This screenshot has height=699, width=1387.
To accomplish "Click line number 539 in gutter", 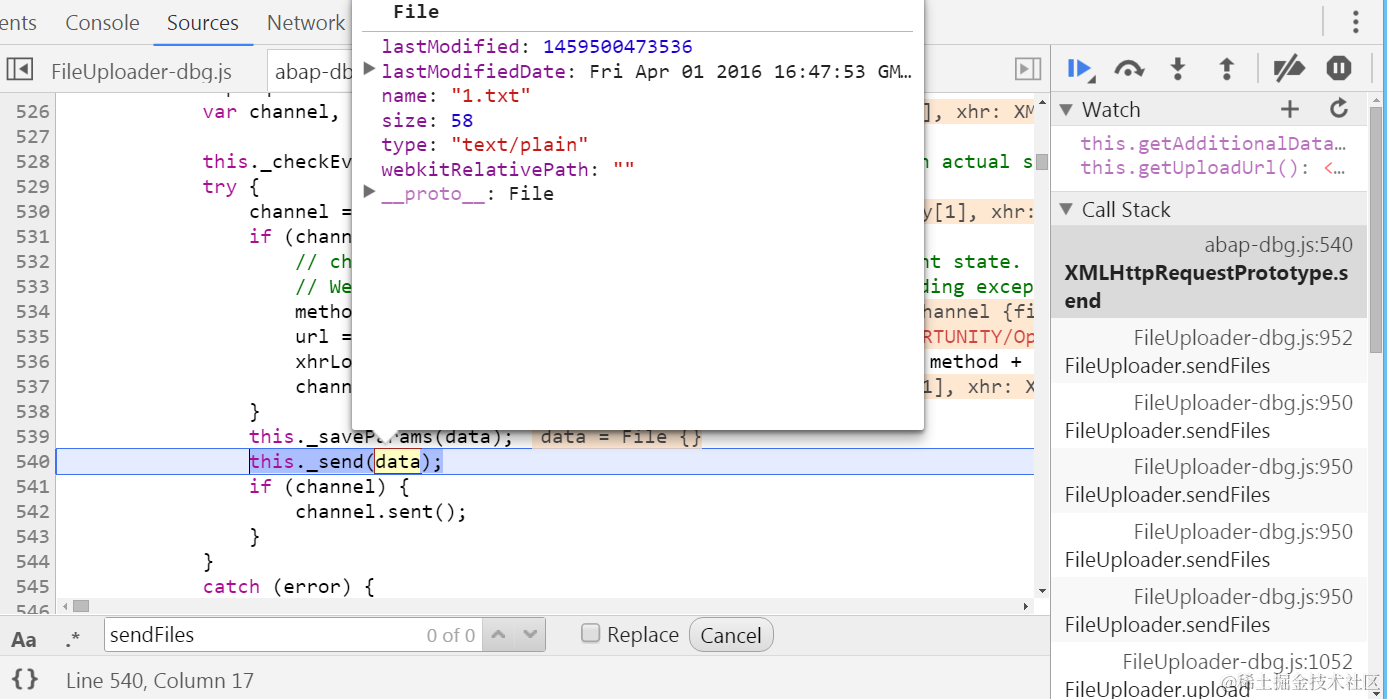I will click(x=32, y=436).
